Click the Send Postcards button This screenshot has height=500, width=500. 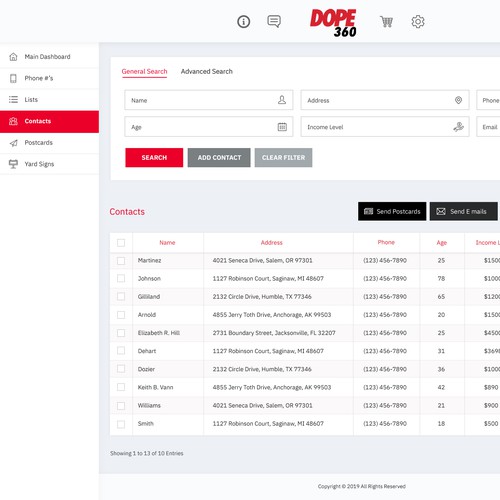click(x=392, y=211)
